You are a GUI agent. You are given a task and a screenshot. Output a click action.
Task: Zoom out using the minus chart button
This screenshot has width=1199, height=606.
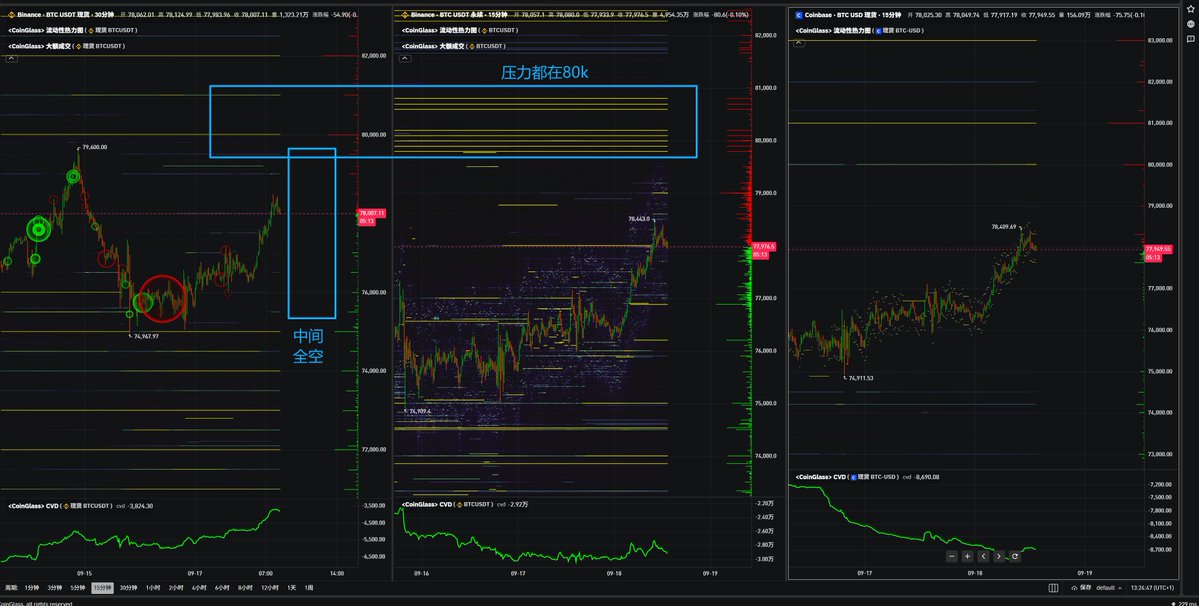[951, 556]
